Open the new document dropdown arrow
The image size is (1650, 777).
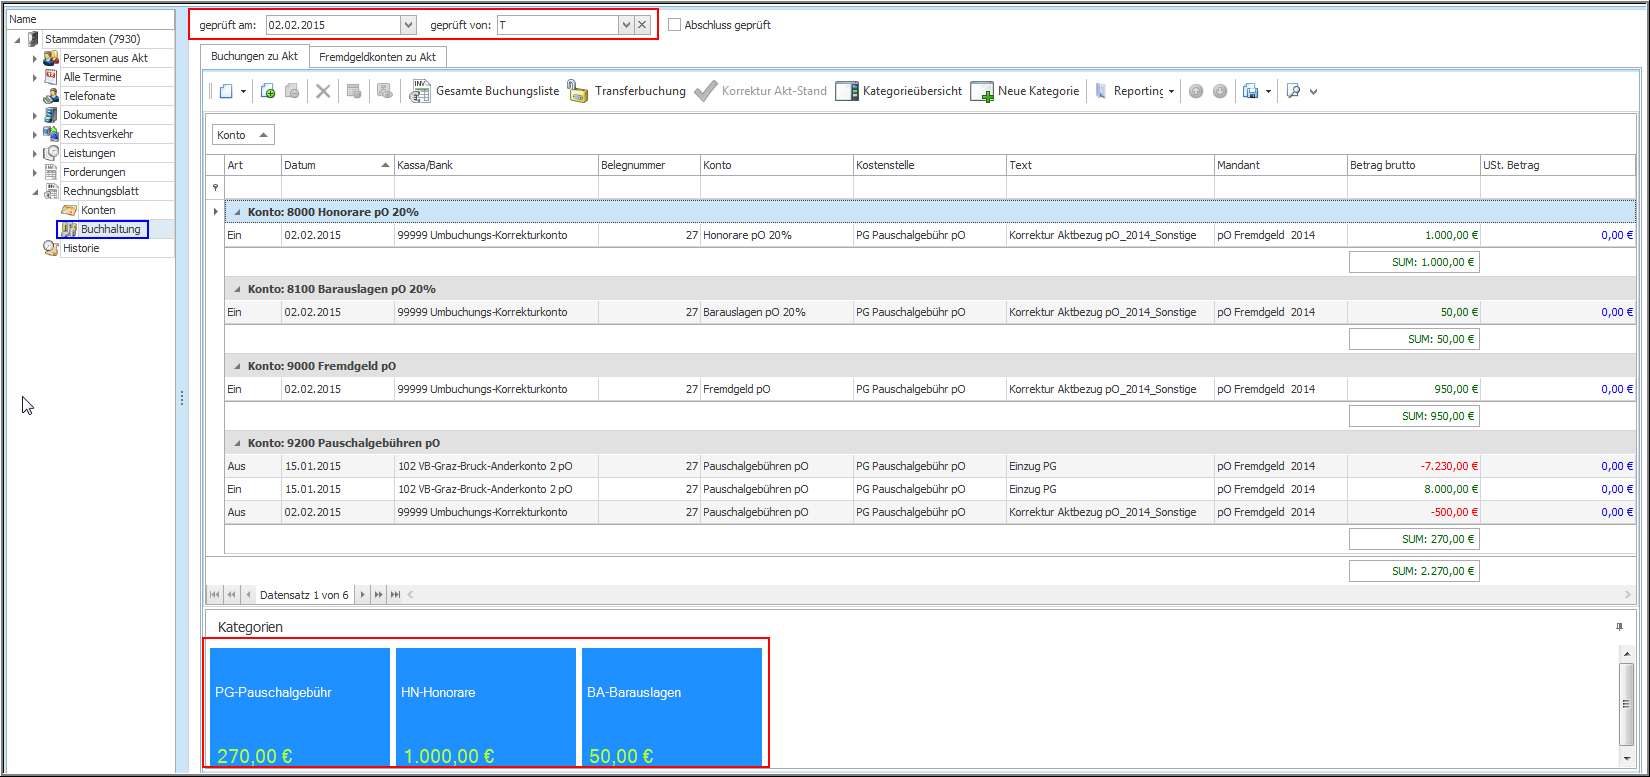(243, 91)
